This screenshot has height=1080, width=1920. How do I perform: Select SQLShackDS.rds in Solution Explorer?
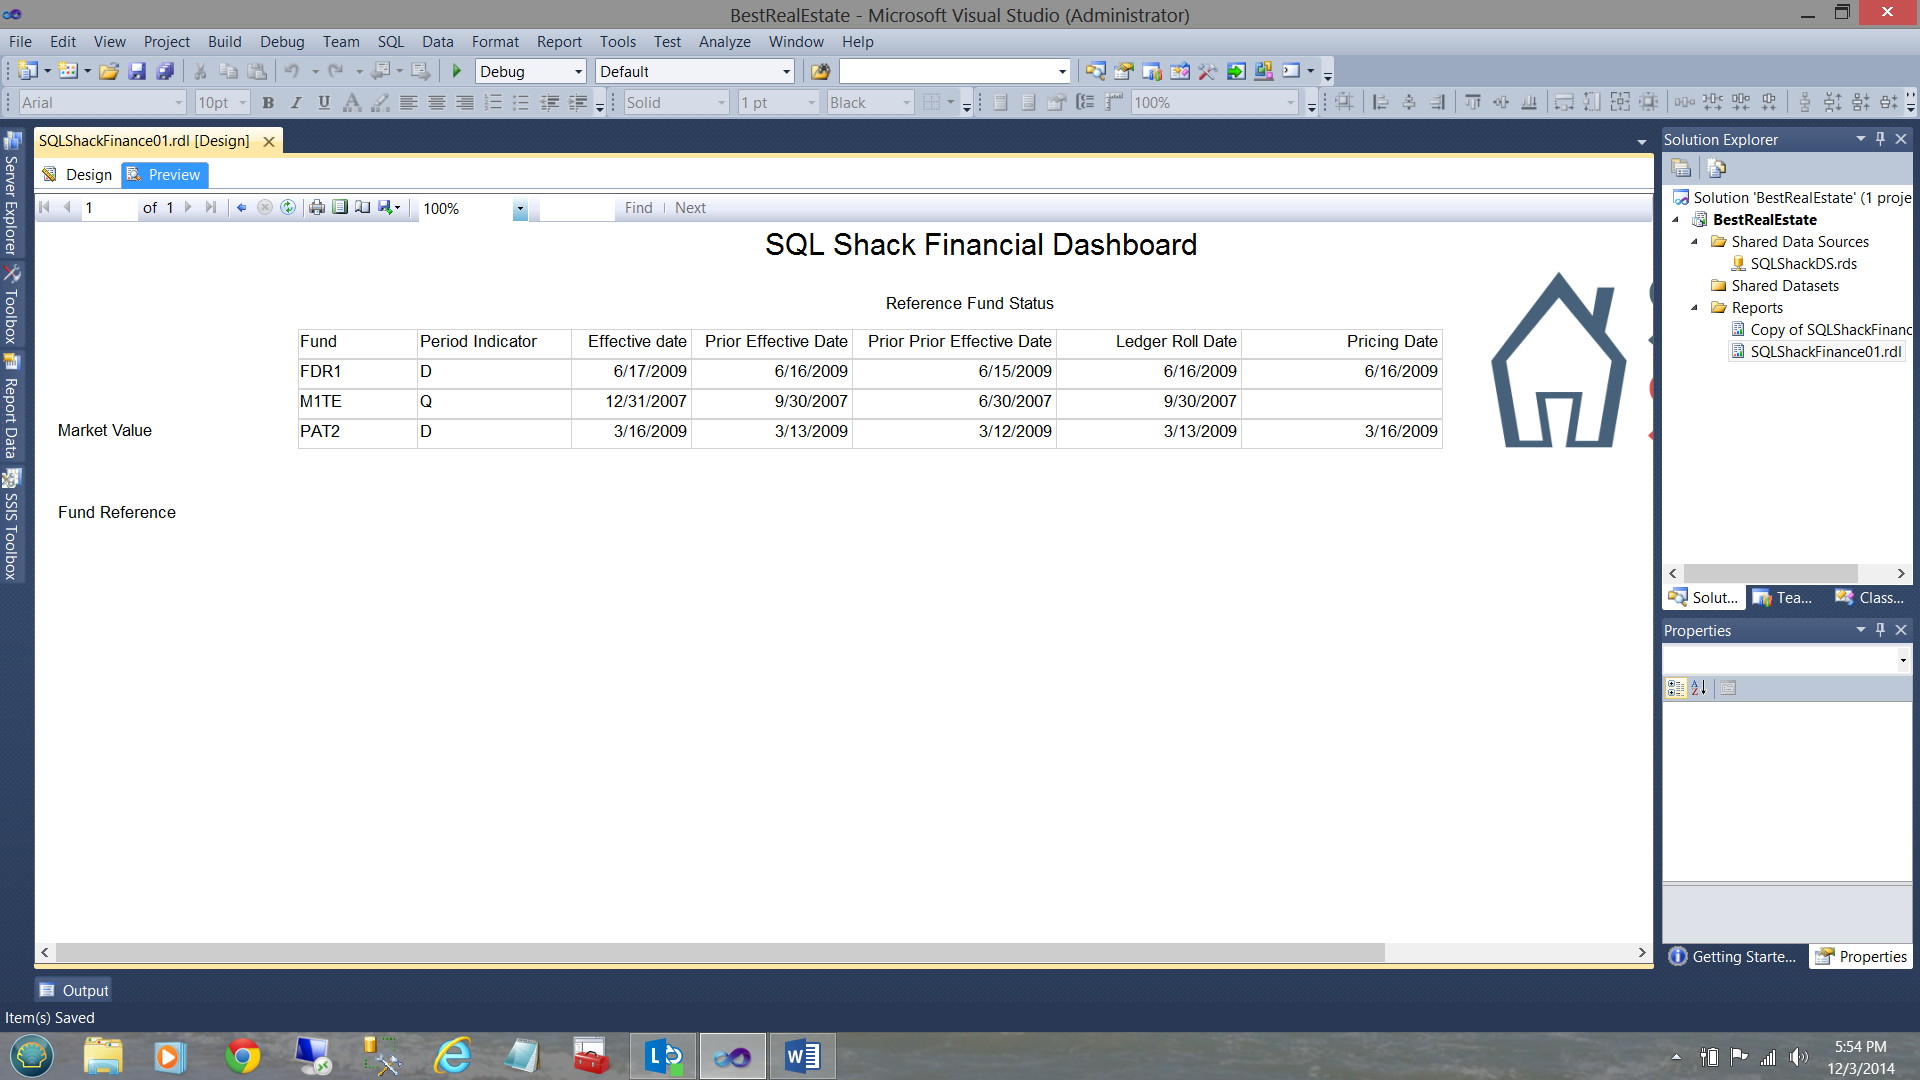click(x=1802, y=264)
